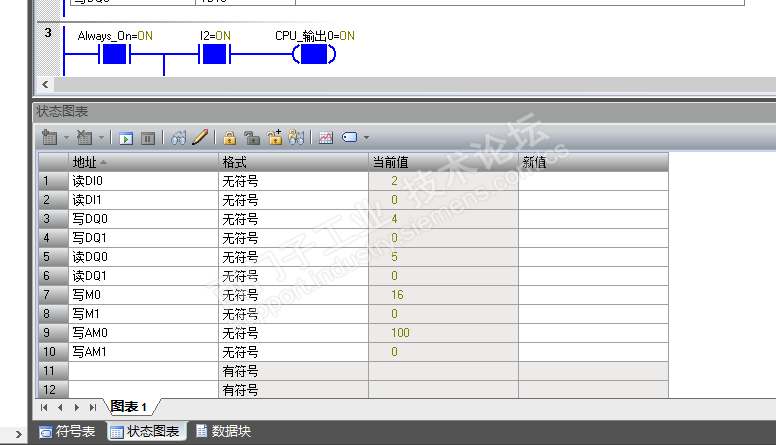Image resolution: width=776 pixels, height=445 pixels.
Task: Click the 无符号 format cell for 写M0
Action: coord(293,295)
